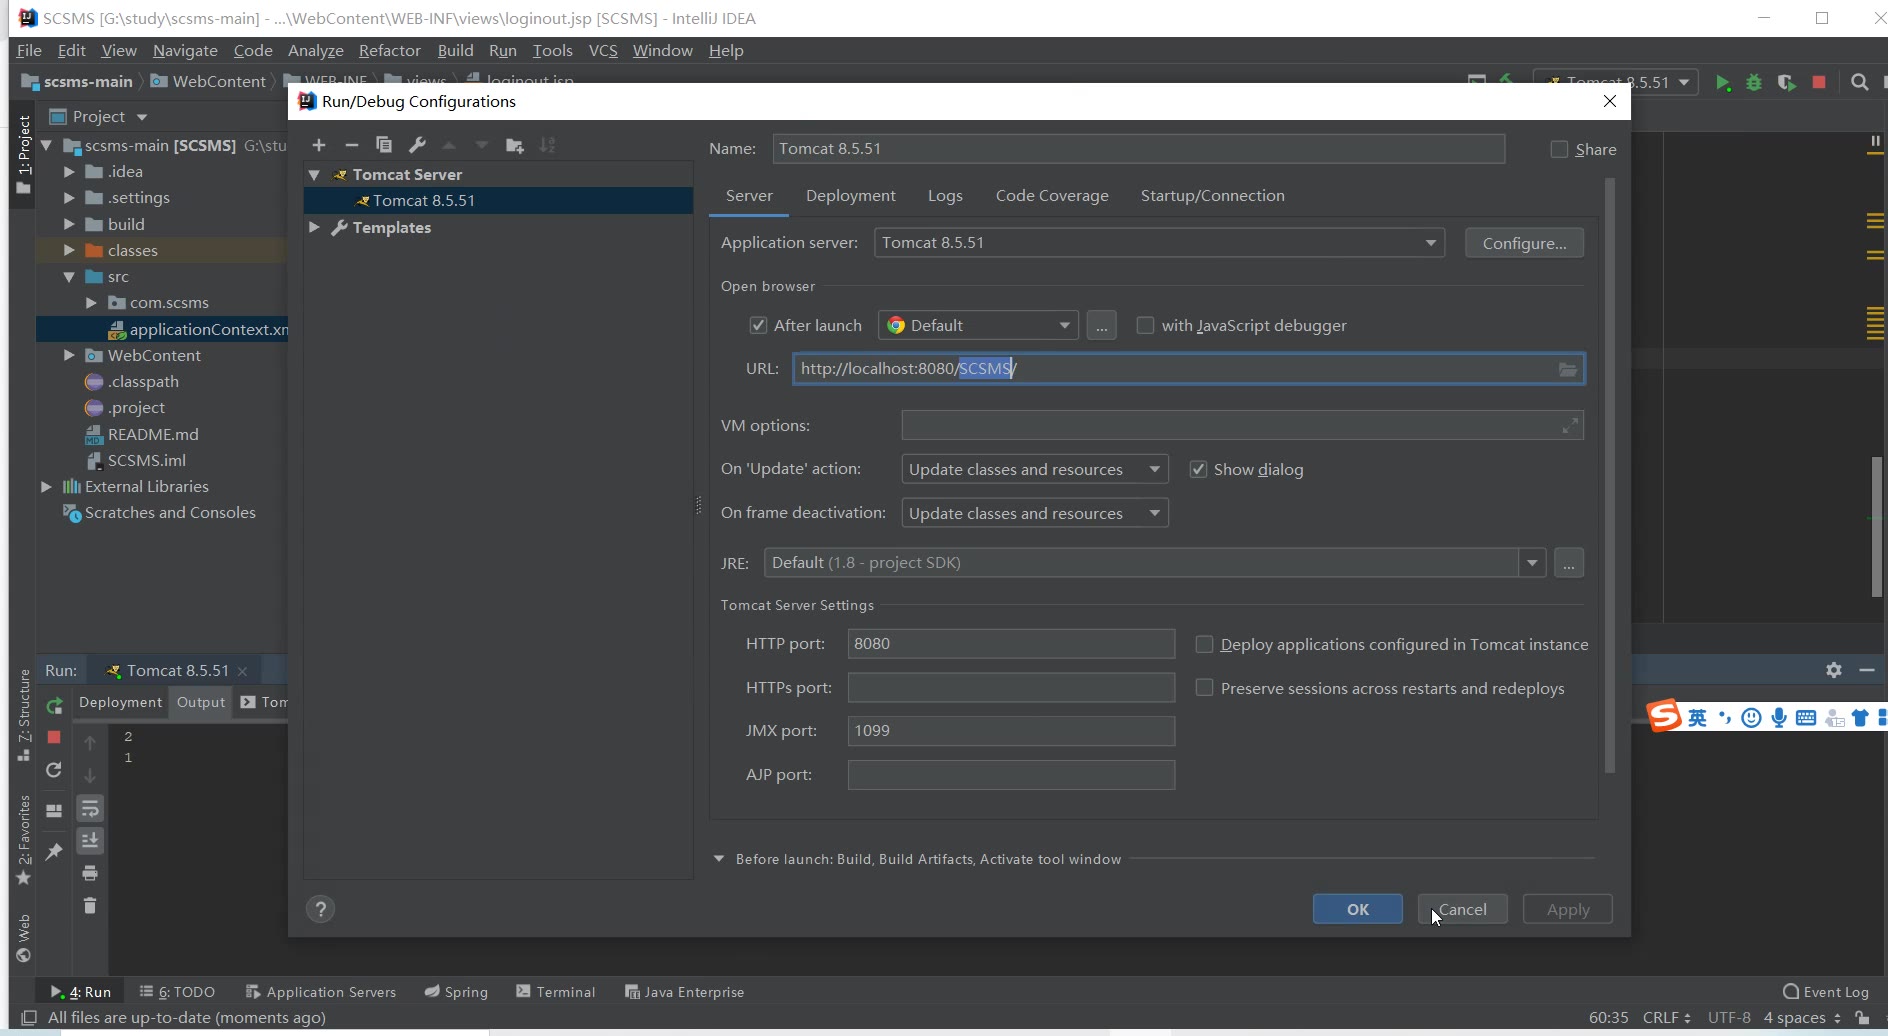Image resolution: width=1888 pixels, height=1036 pixels.
Task: Toggle Show dialog checkbox
Action: coord(1198,469)
